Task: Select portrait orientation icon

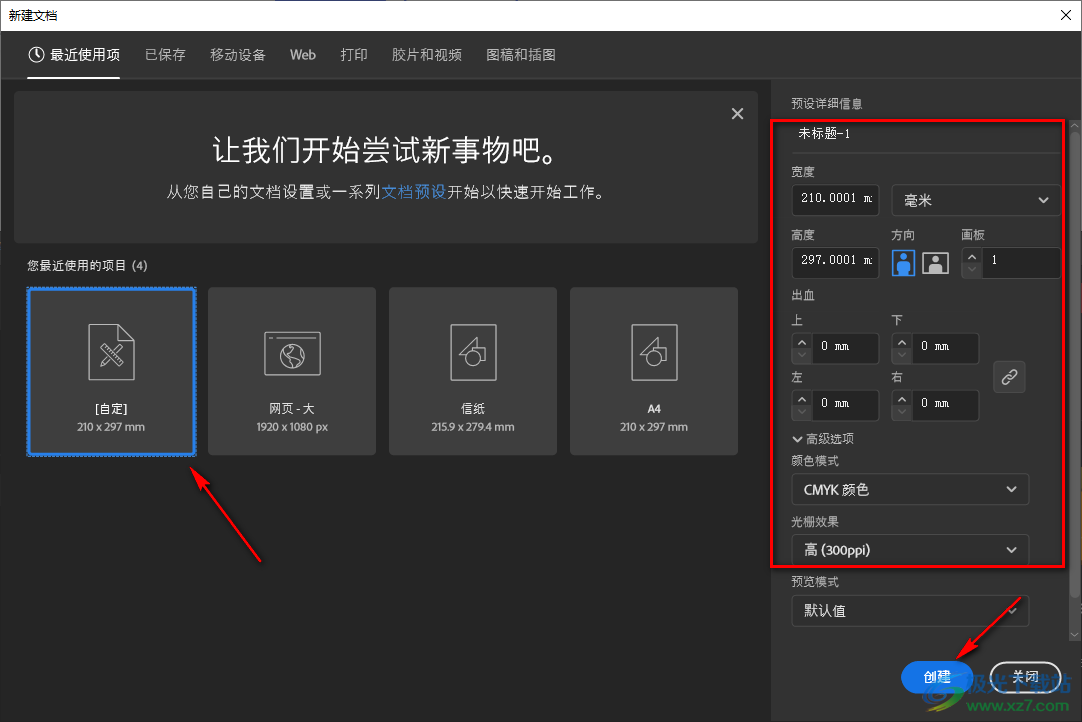Action: coord(903,263)
